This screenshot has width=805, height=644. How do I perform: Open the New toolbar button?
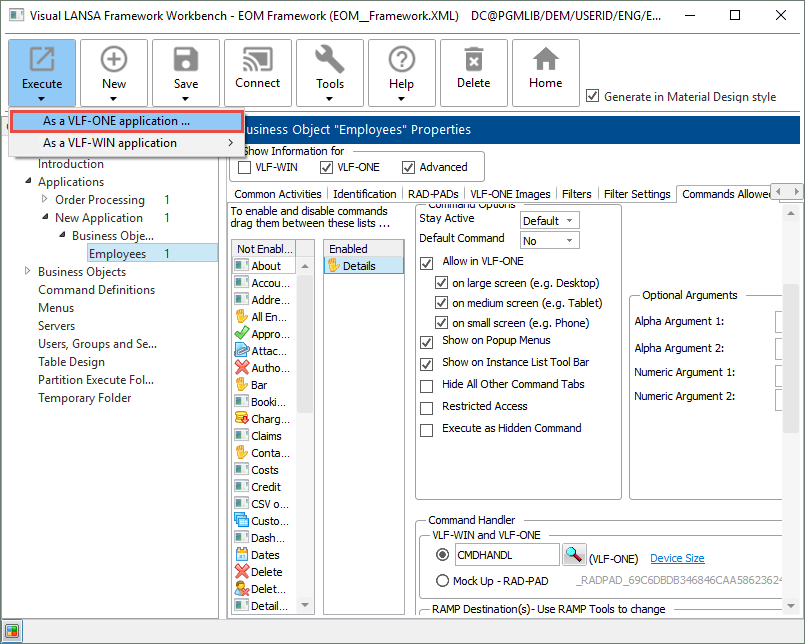(113, 72)
